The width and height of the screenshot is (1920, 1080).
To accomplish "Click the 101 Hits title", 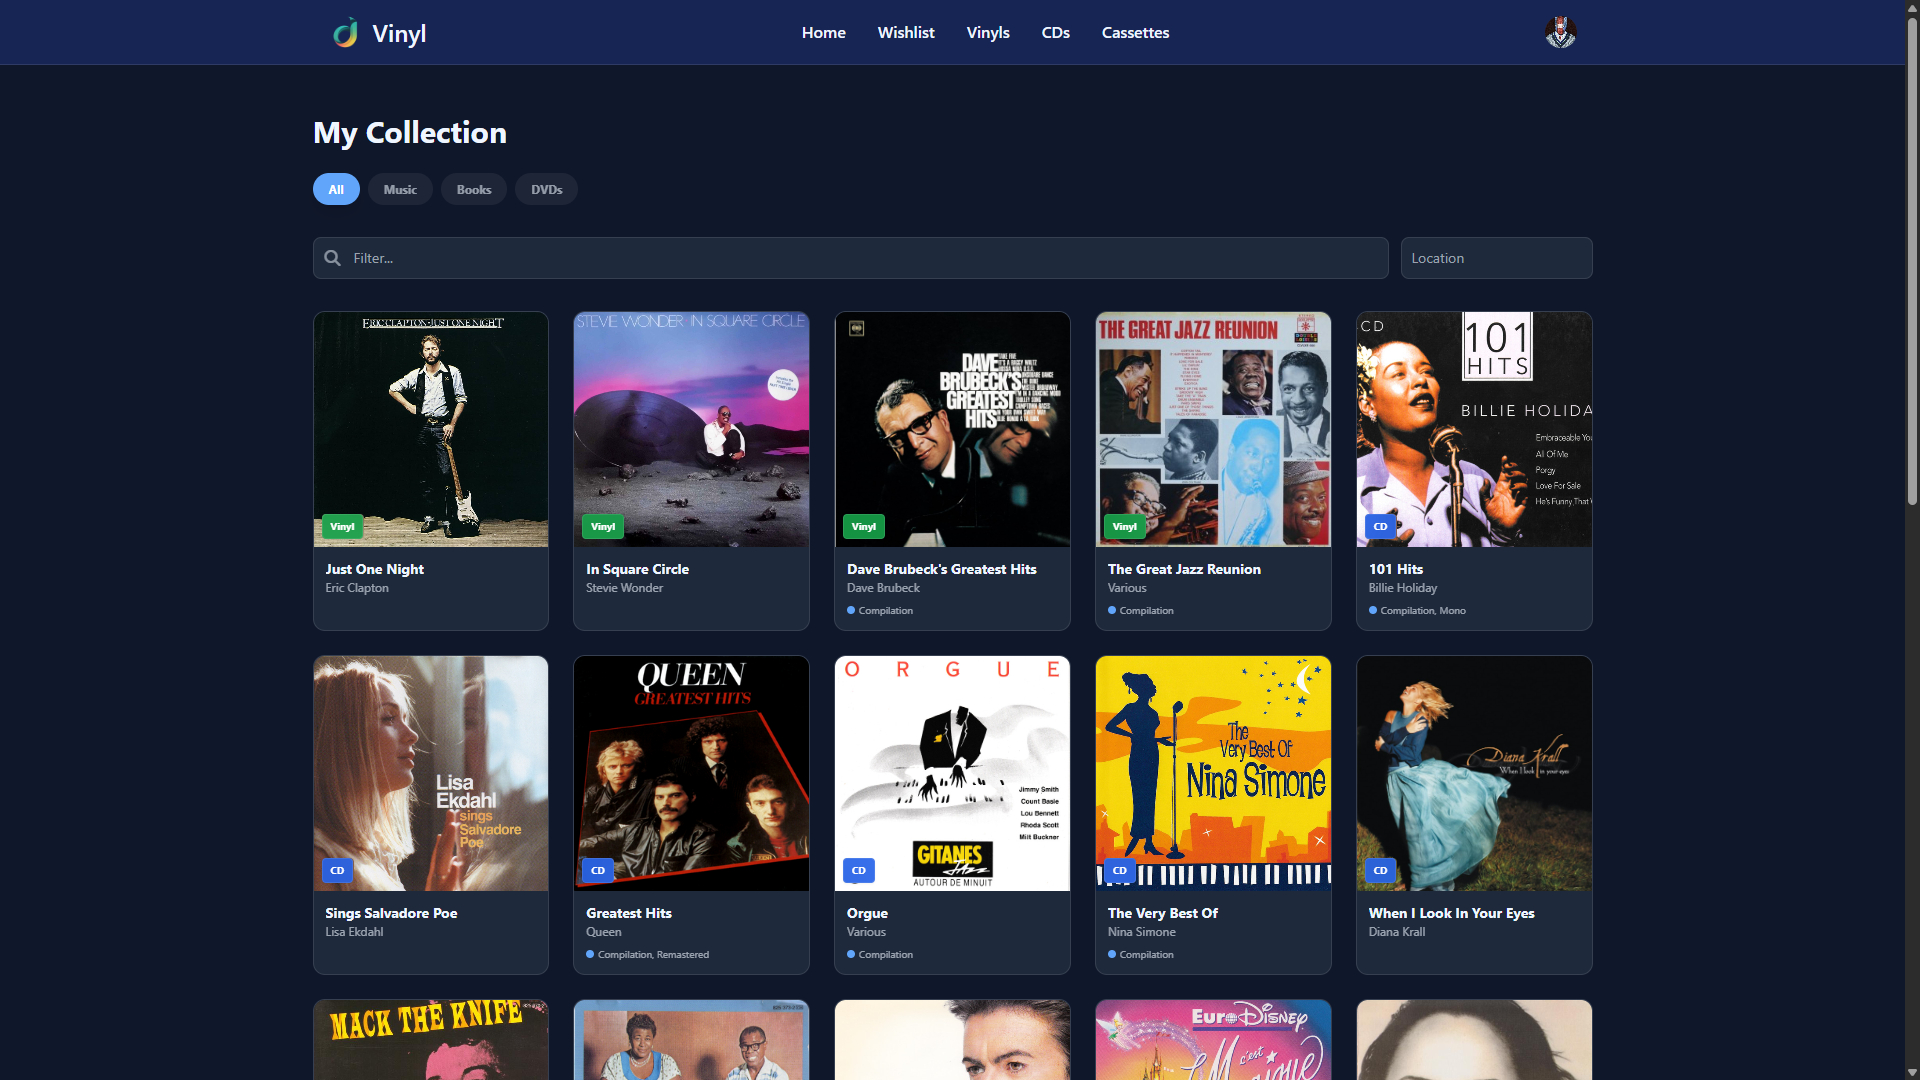I will [1395, 569].
